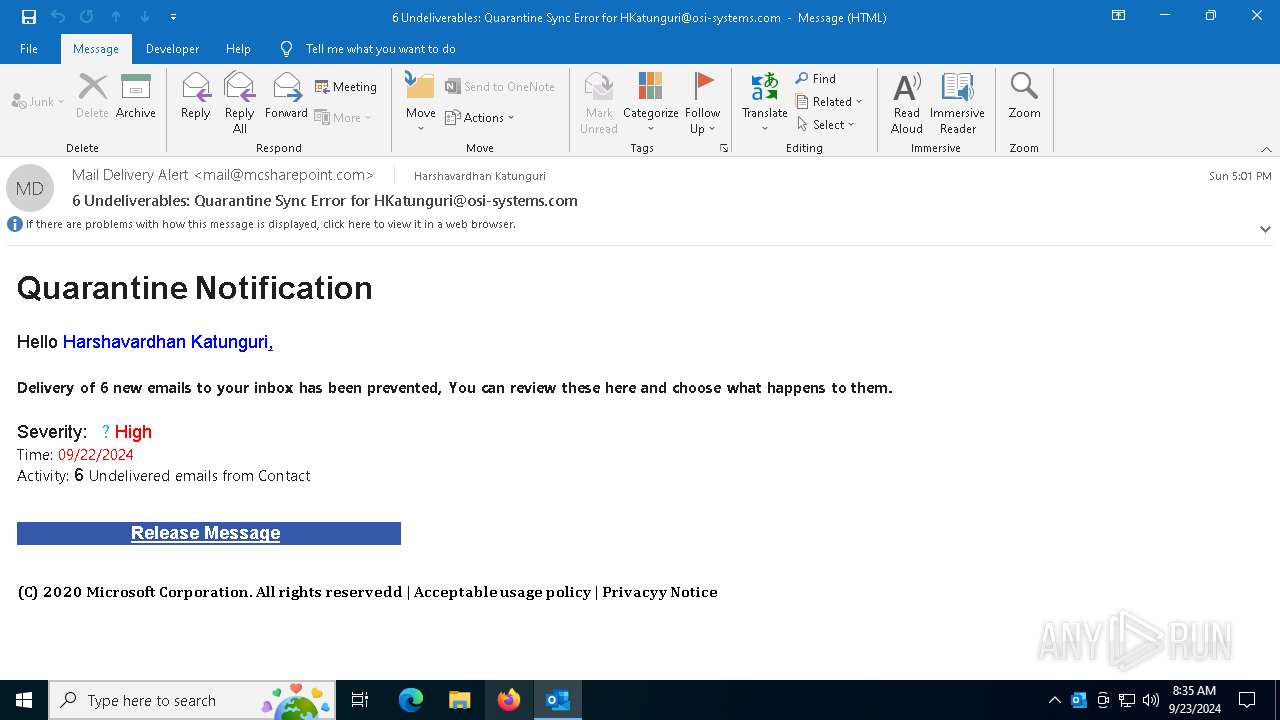Screen dimensions: 1280x720
Task: Delete the message
Action: (92, 96)
